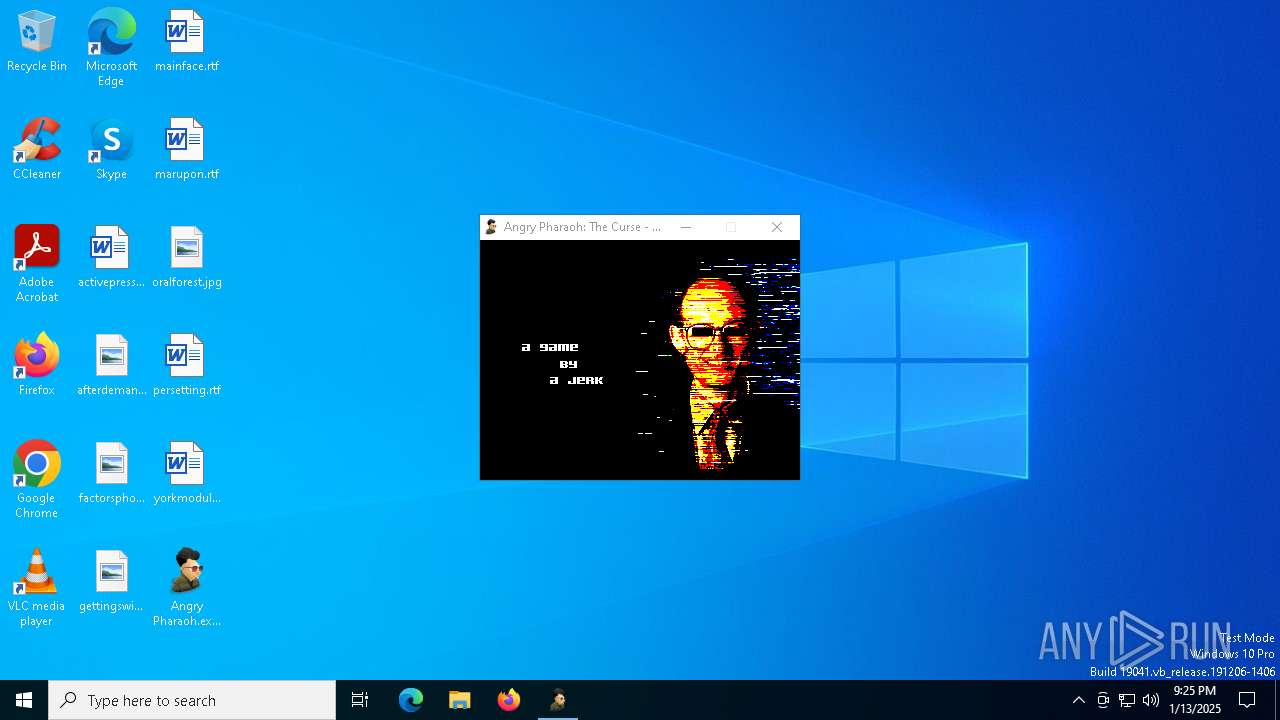Image resolution: width=1280 pixels, height=720 pixels.
Task: Open Edge from the taskbar
Action: coord(411,700)
